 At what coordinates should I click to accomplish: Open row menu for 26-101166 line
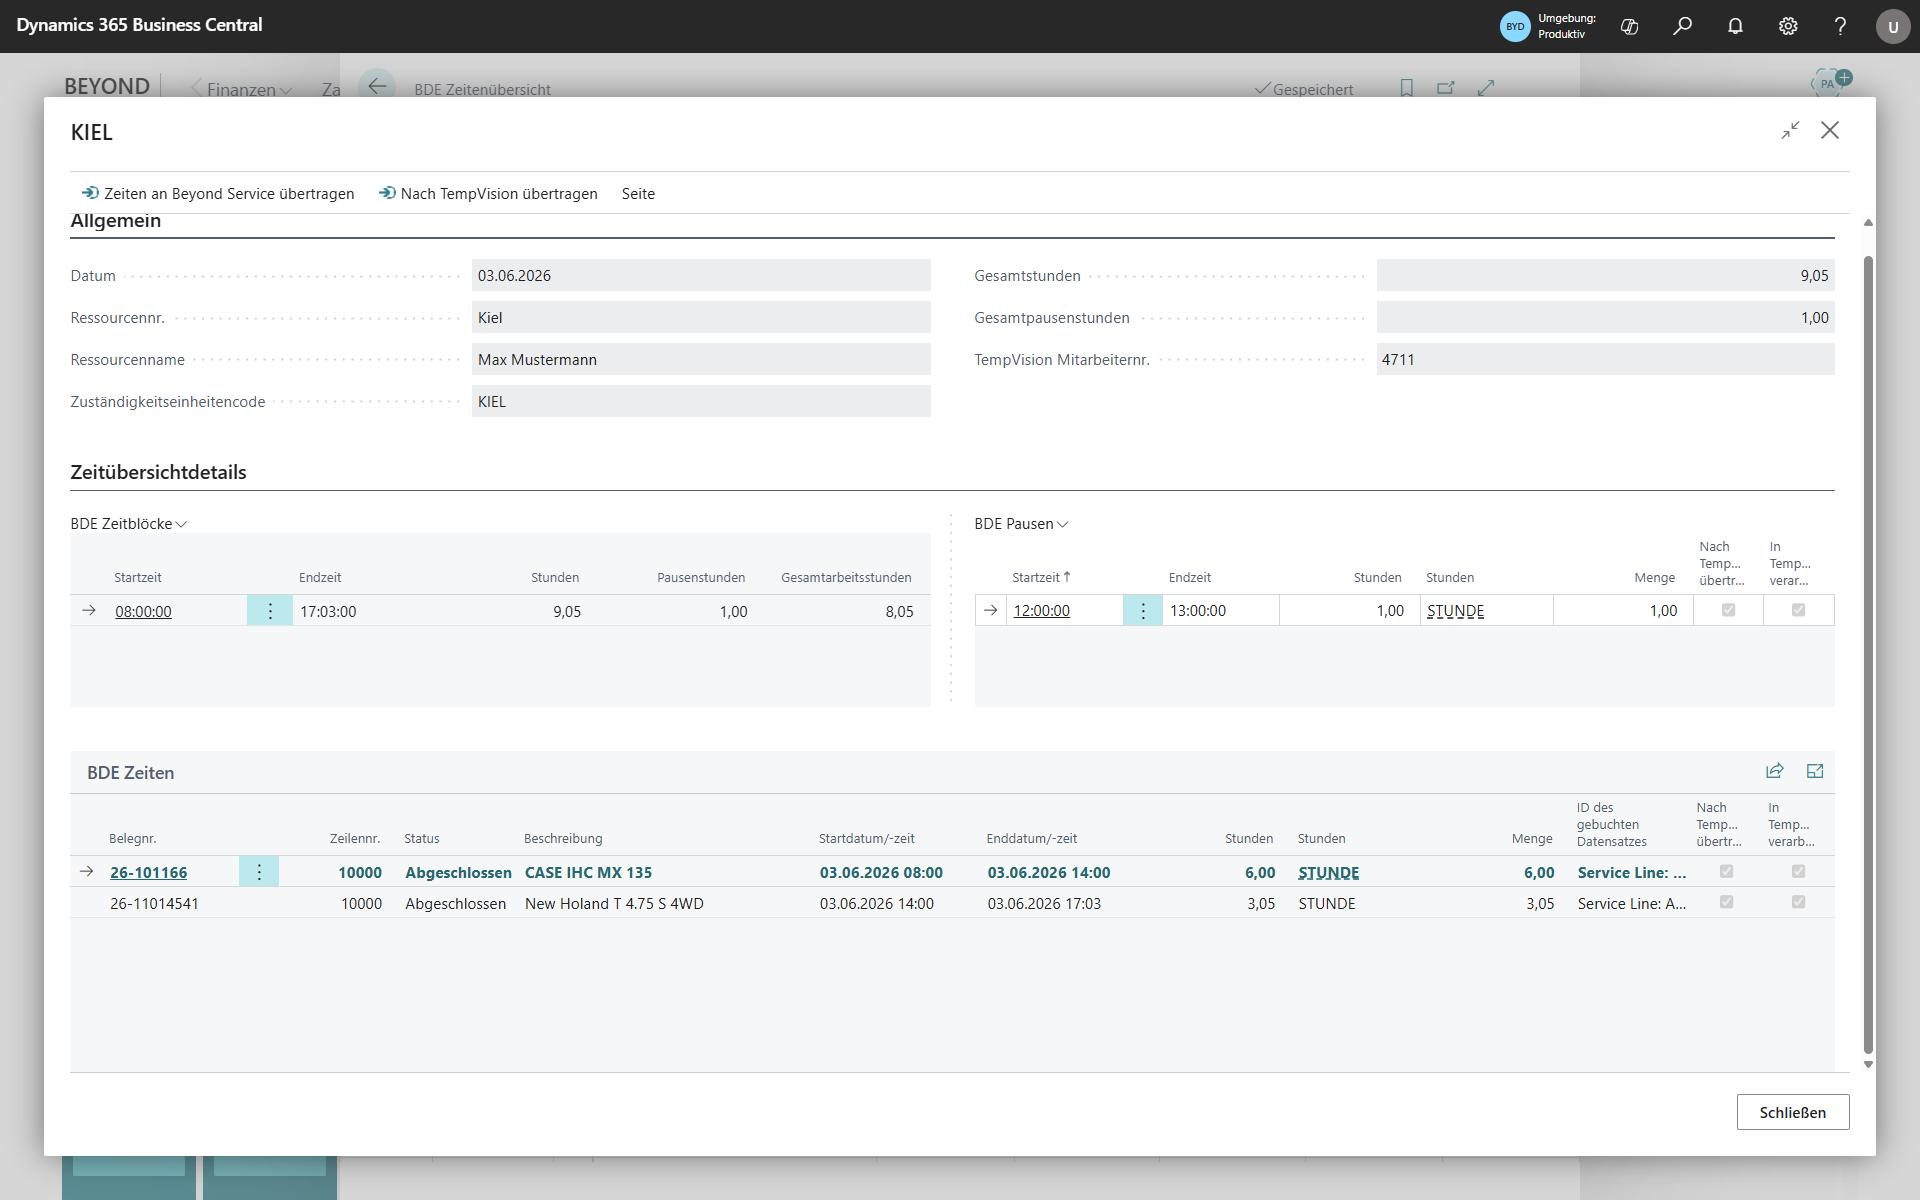[259, 872]
